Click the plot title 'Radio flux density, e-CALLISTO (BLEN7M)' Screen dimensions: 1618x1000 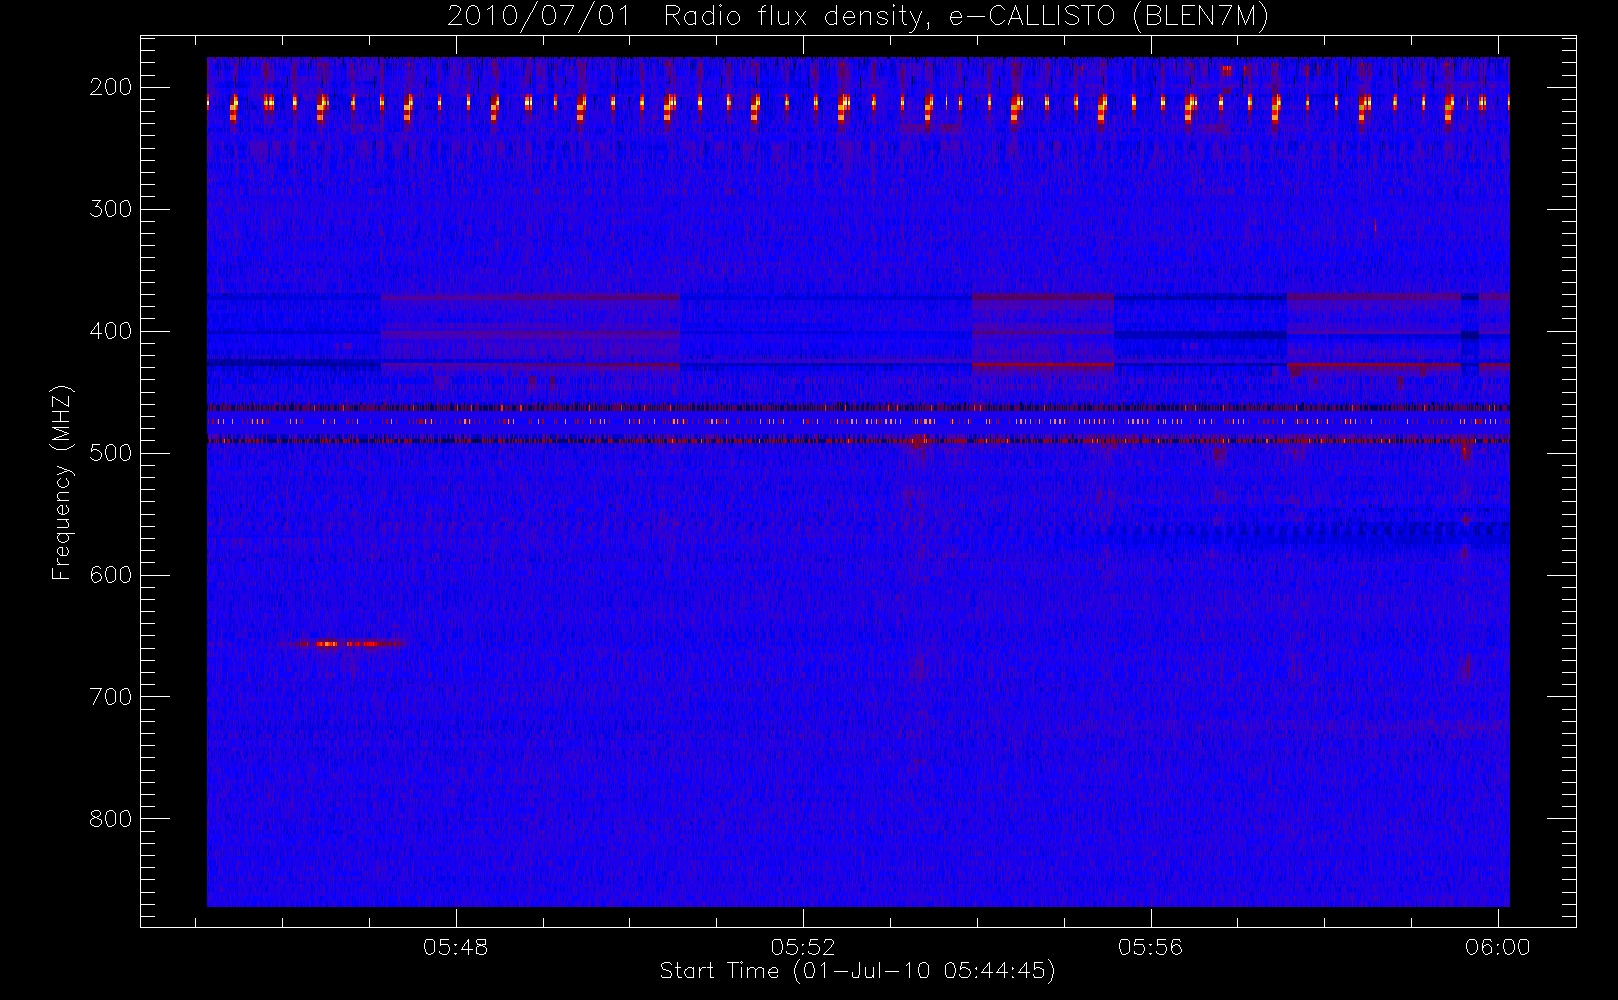coord(966,17)
